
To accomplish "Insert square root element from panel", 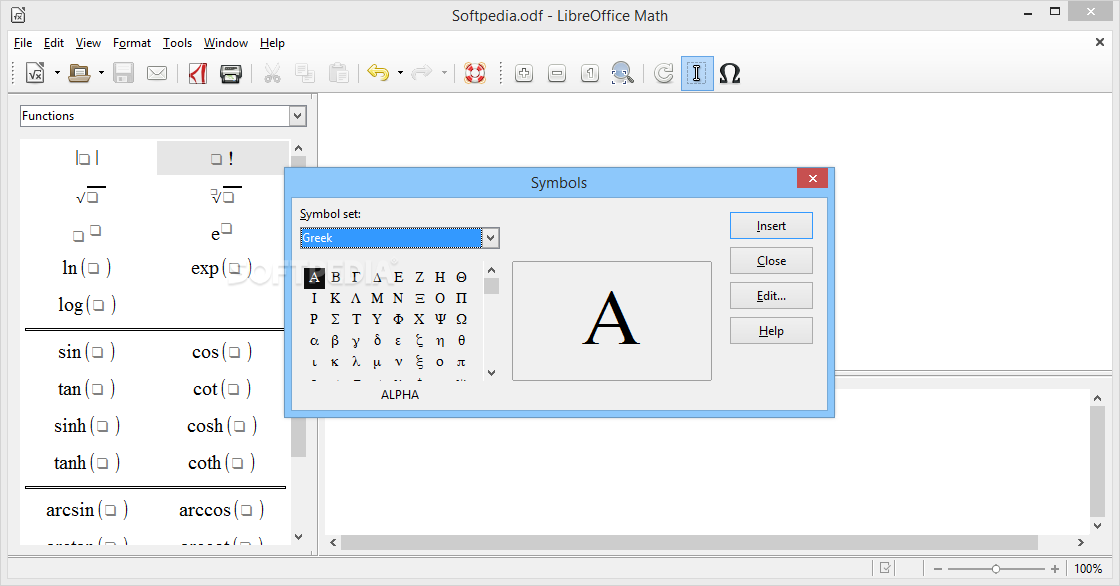I will pyautogui.click(x=90, y=195).
